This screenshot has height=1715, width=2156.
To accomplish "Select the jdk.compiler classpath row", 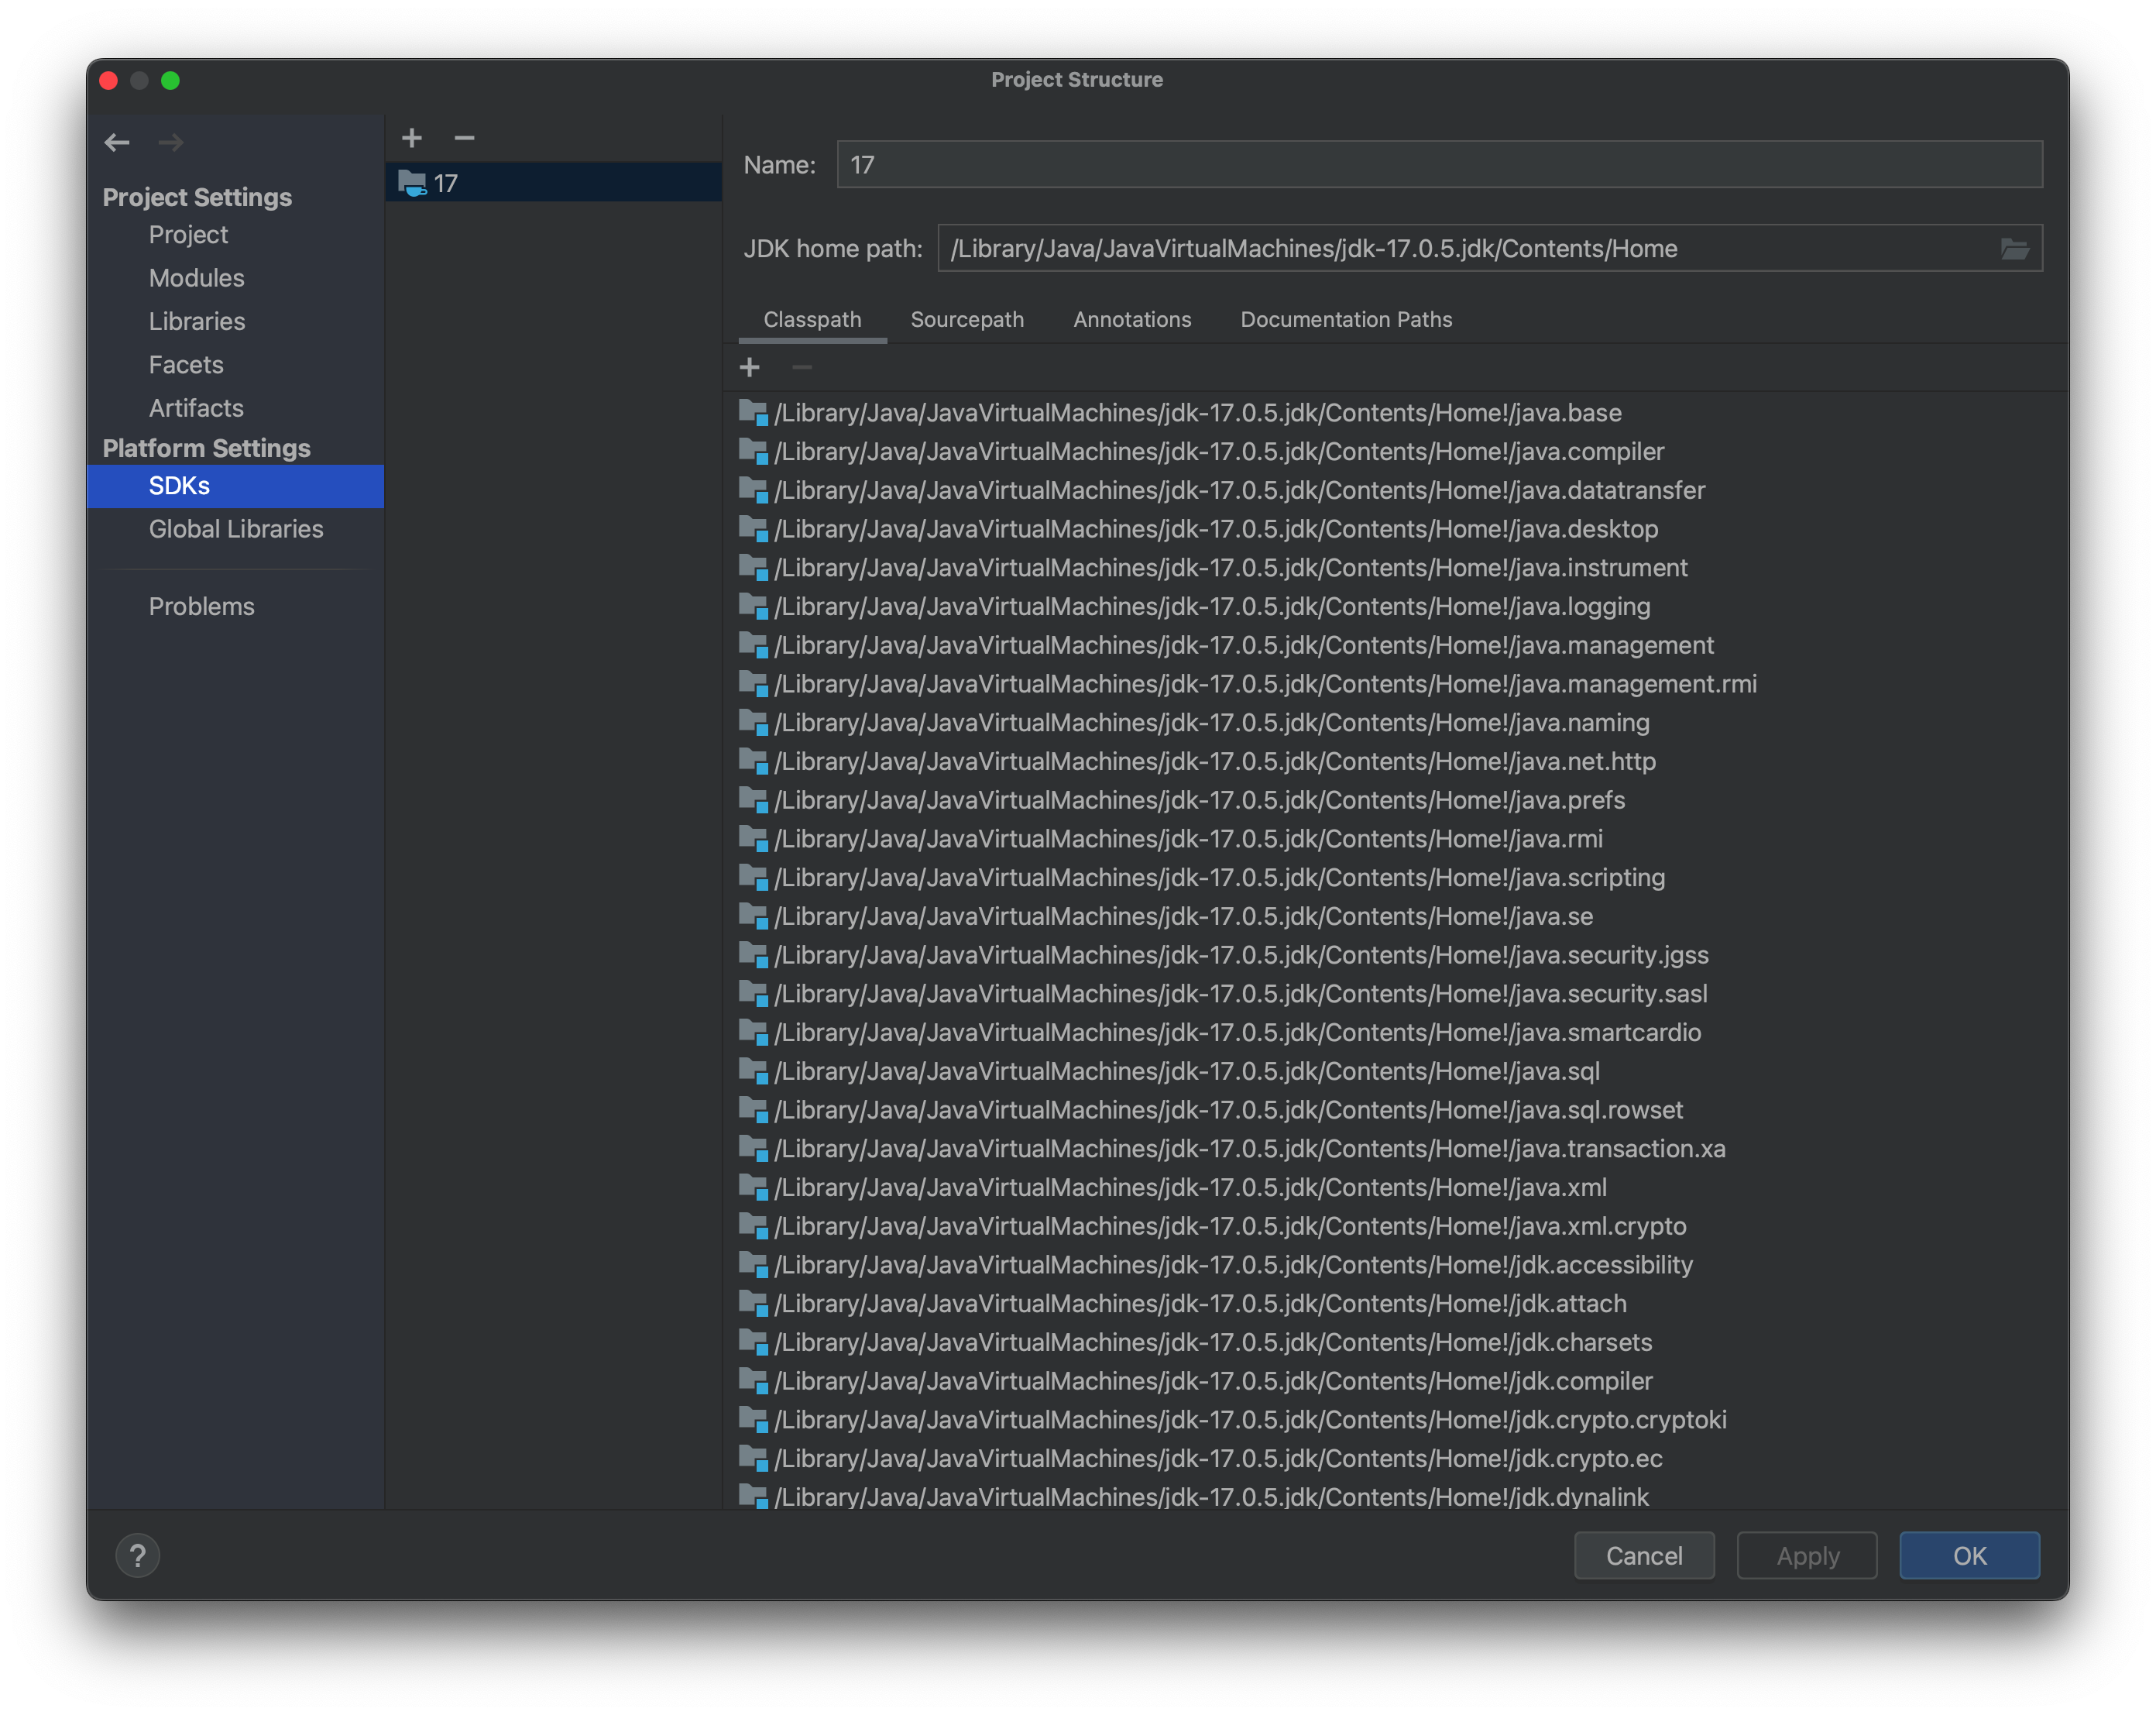I will [x=1396, y=1381].
